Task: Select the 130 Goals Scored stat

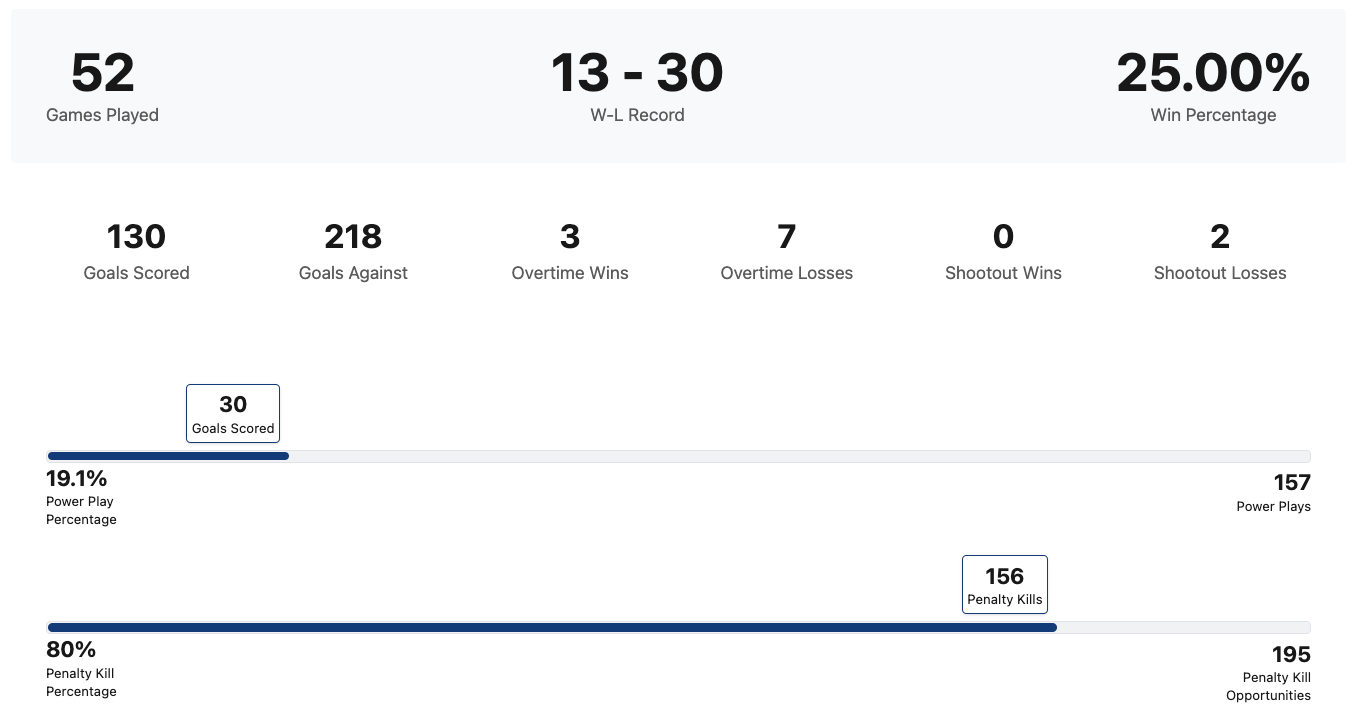Action: 136,237
